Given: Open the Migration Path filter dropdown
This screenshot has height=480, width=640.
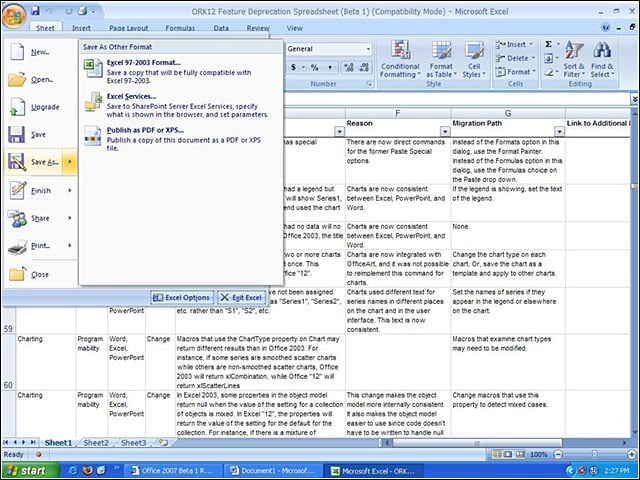Looking at the screenshot, I should click(559, 131).
